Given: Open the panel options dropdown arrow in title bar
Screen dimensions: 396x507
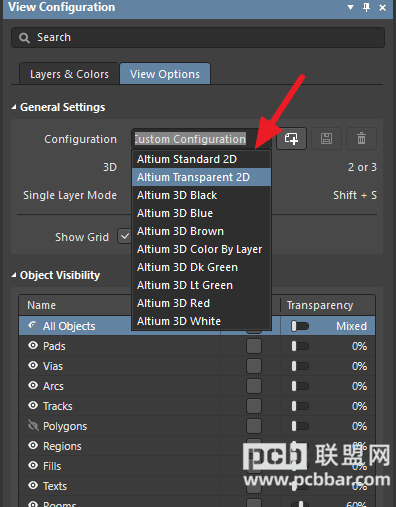Looking at the screenshot, I should 350,7.
